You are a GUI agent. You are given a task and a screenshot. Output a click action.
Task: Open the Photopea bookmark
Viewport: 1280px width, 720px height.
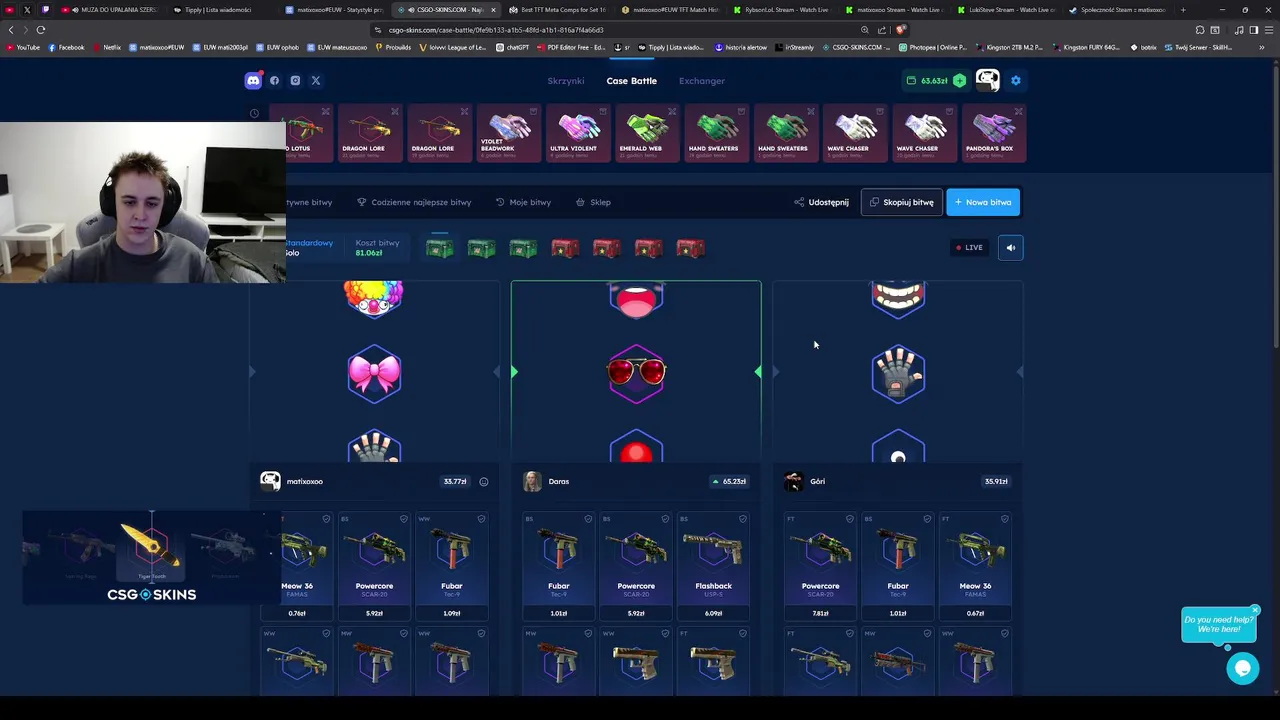[933, 47]
